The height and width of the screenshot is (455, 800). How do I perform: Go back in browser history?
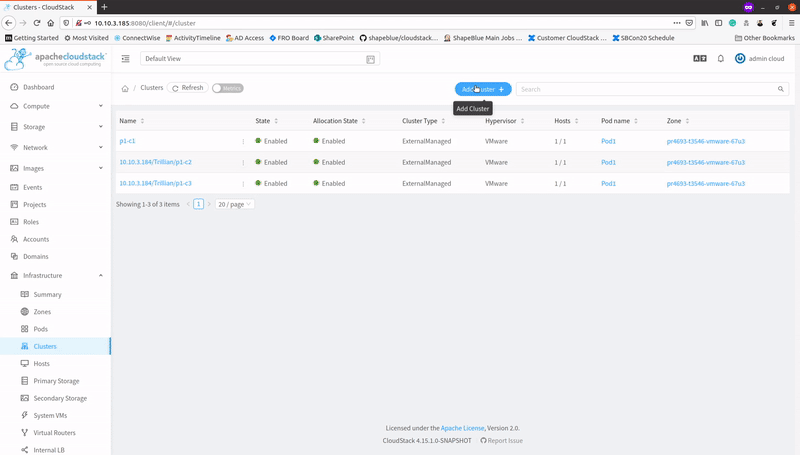(8, 23)
